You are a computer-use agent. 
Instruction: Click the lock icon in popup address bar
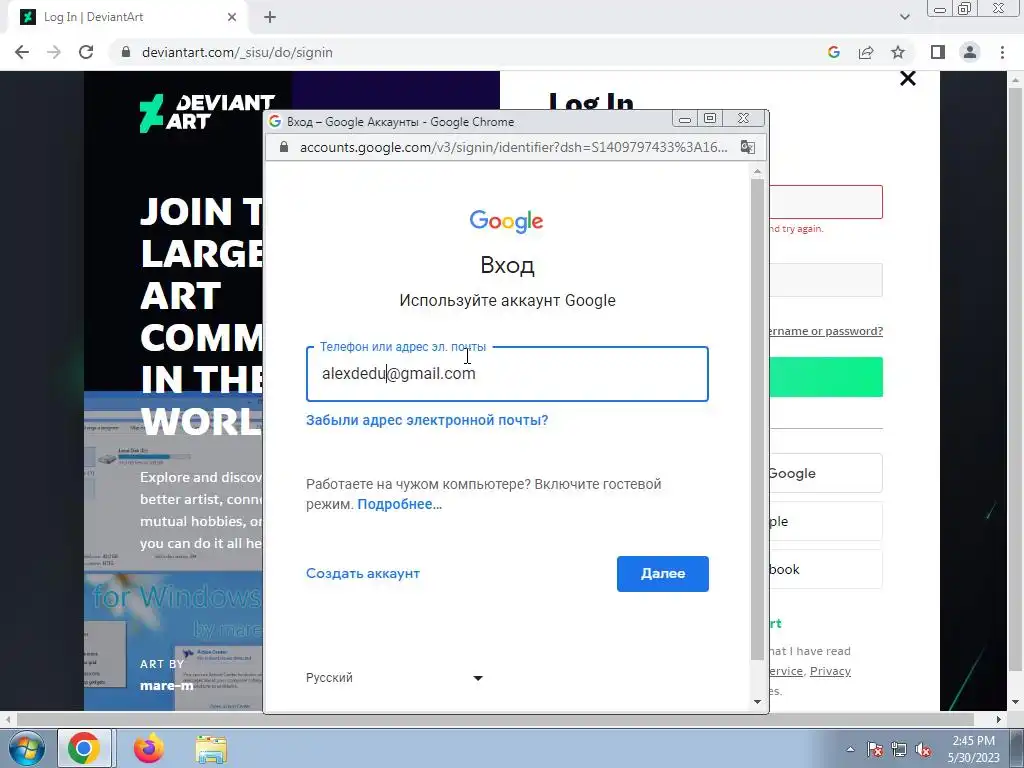pos(283,147)
